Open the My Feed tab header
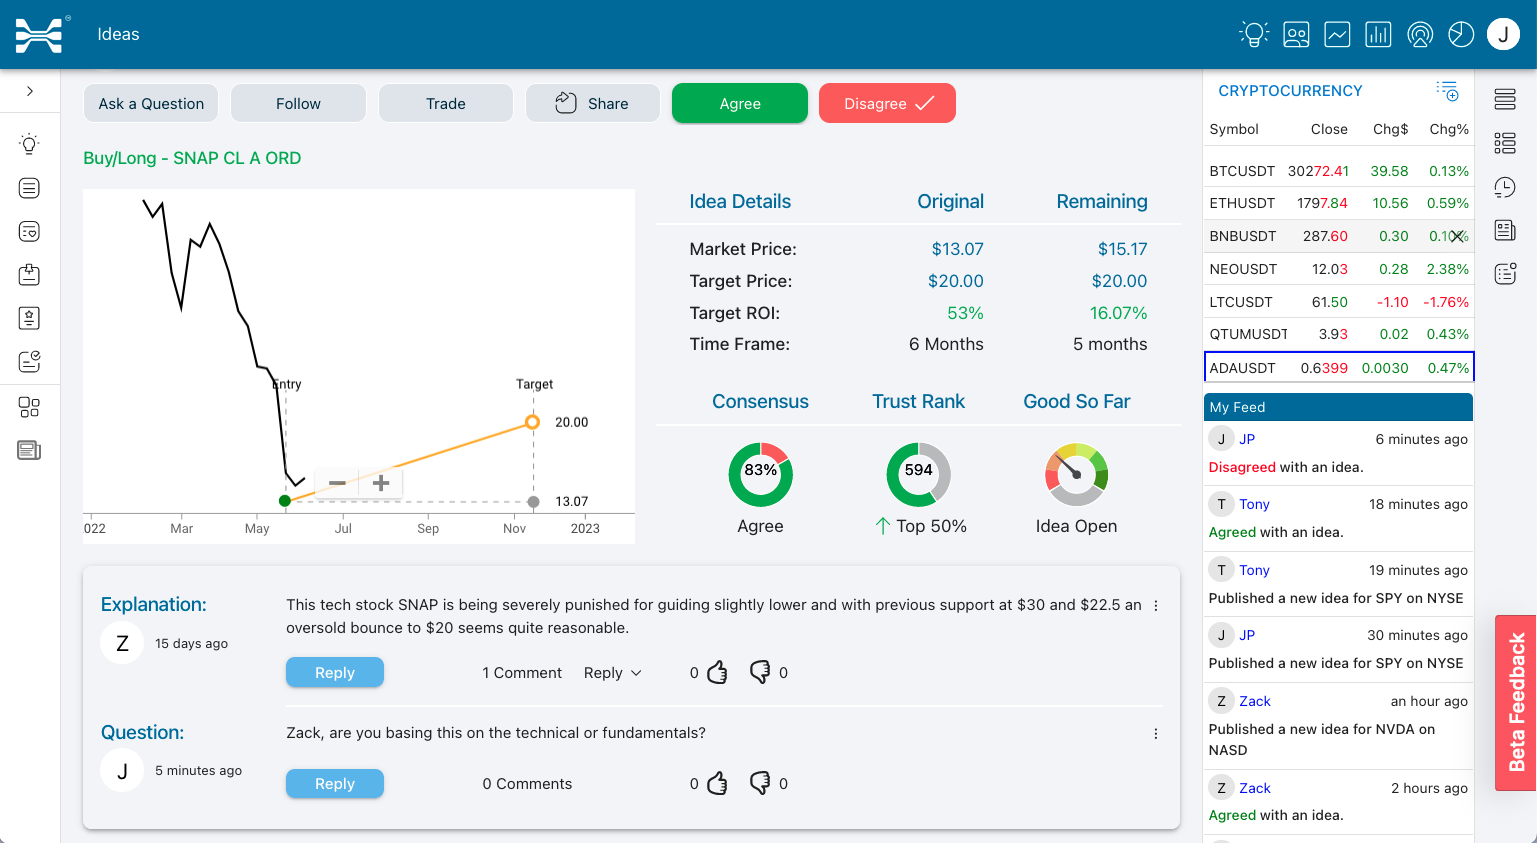Image resolution: width=1537 pixels, height=843 pixels. 1339,407
